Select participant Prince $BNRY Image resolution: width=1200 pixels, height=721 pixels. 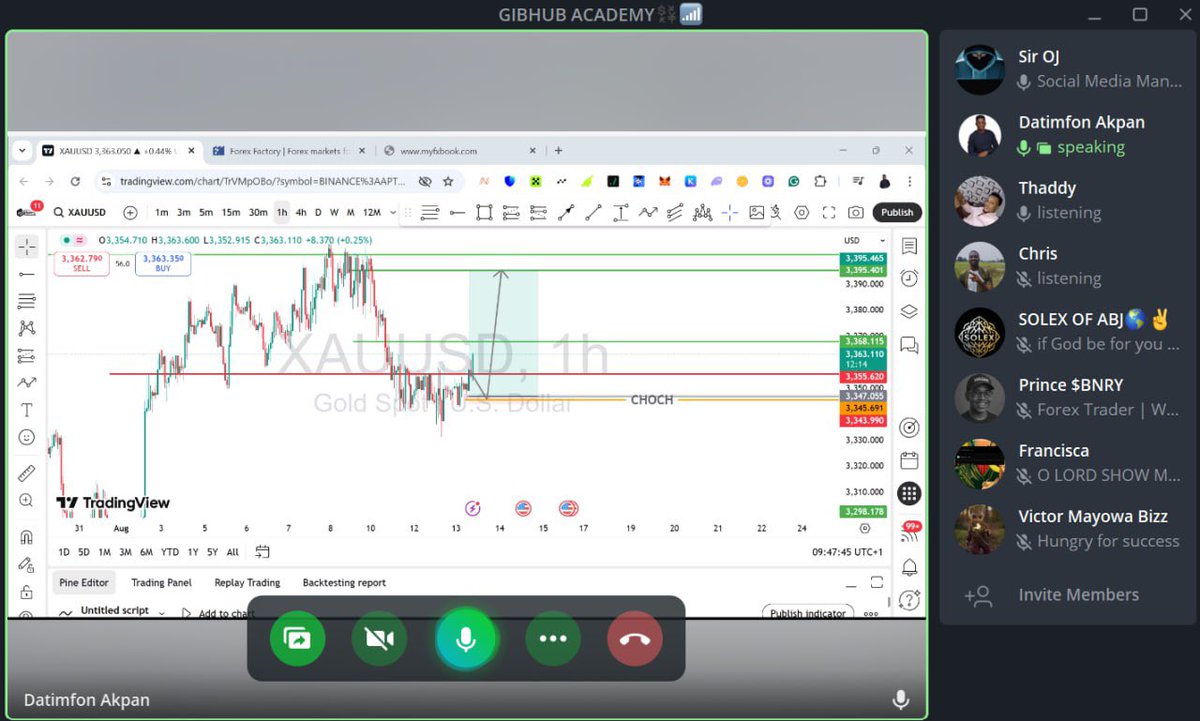[1069, 398]
